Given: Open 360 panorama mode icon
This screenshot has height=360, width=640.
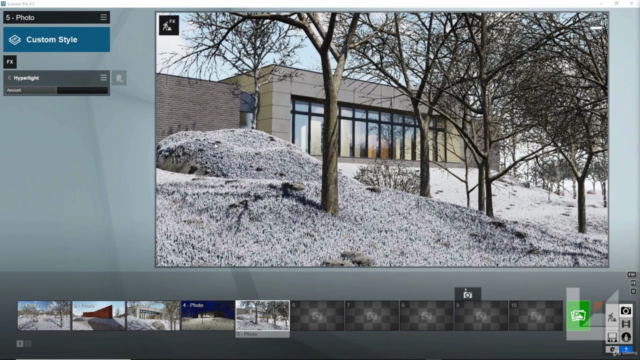Looking at the screenshot, I should pos(626,337).
